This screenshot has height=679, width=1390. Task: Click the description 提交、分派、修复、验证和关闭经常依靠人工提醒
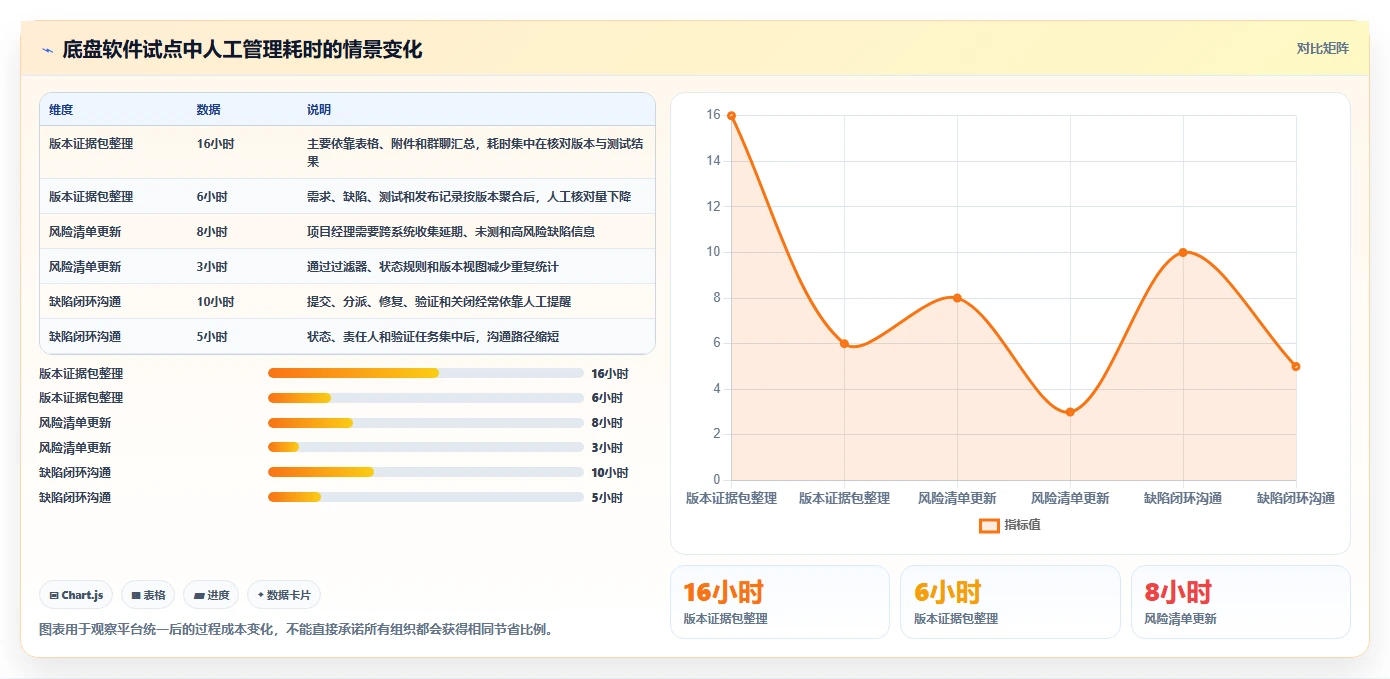[439, 302]
